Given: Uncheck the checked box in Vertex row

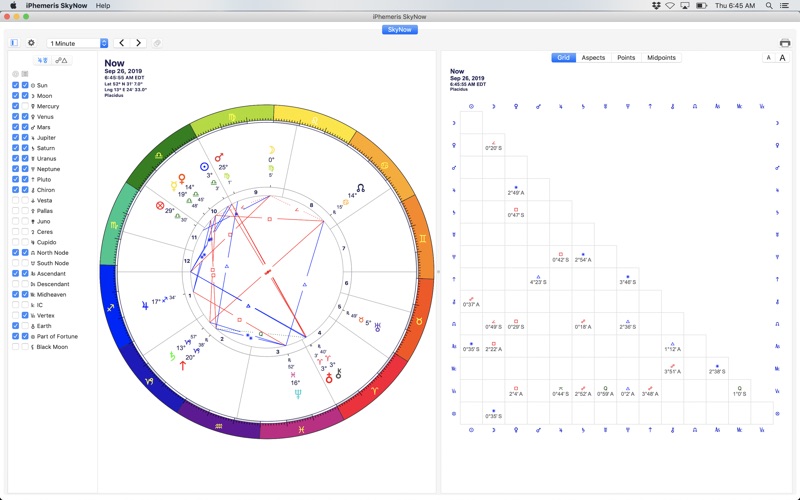Looking at the screenshot, I should click(25, 315).
